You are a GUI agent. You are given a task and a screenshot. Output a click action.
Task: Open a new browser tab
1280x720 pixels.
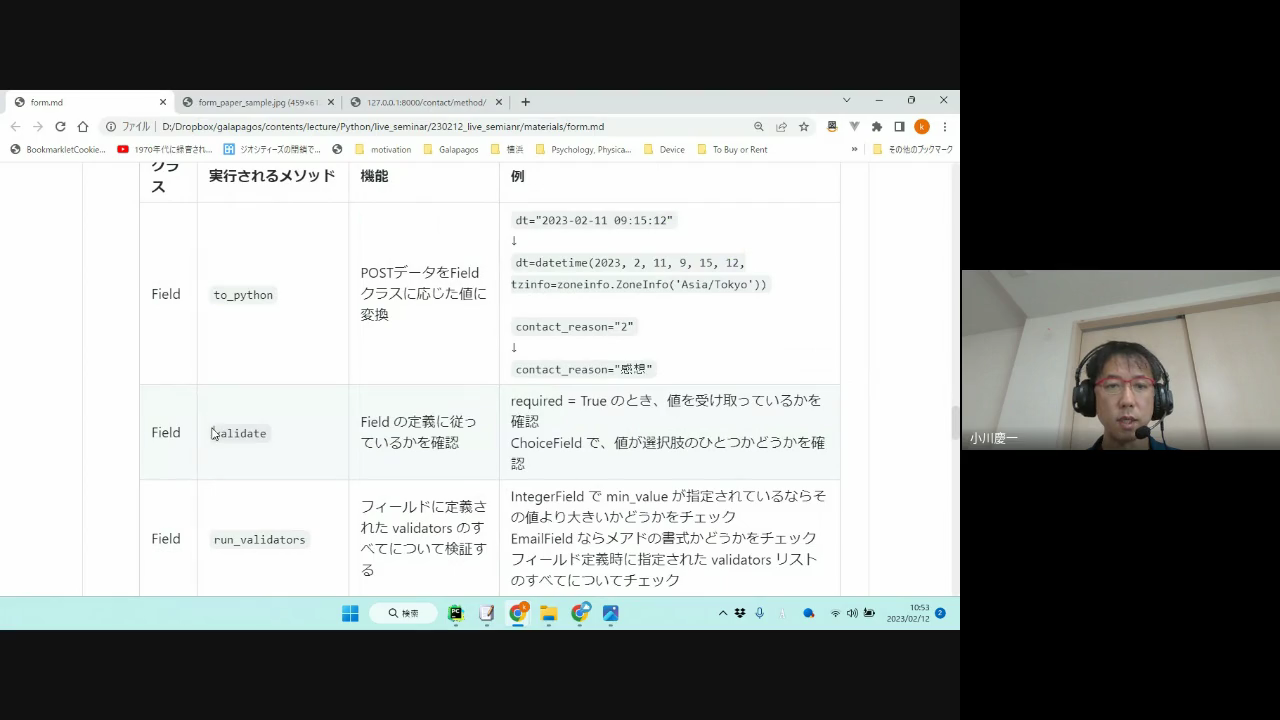pyautogui.click(x=525, y=102)
